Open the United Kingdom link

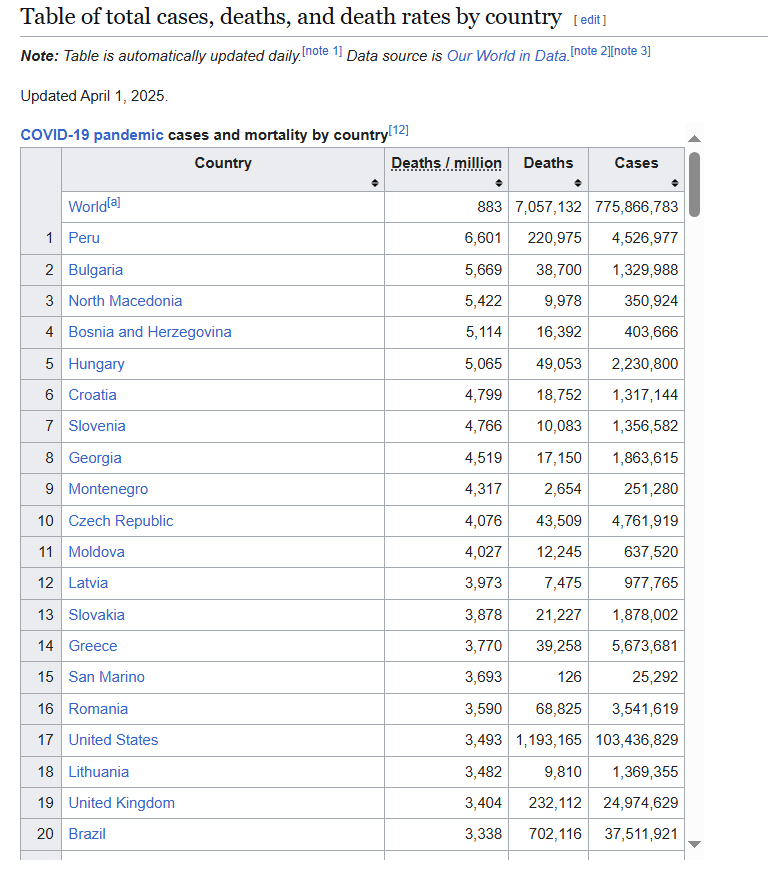tap(121, 803)
